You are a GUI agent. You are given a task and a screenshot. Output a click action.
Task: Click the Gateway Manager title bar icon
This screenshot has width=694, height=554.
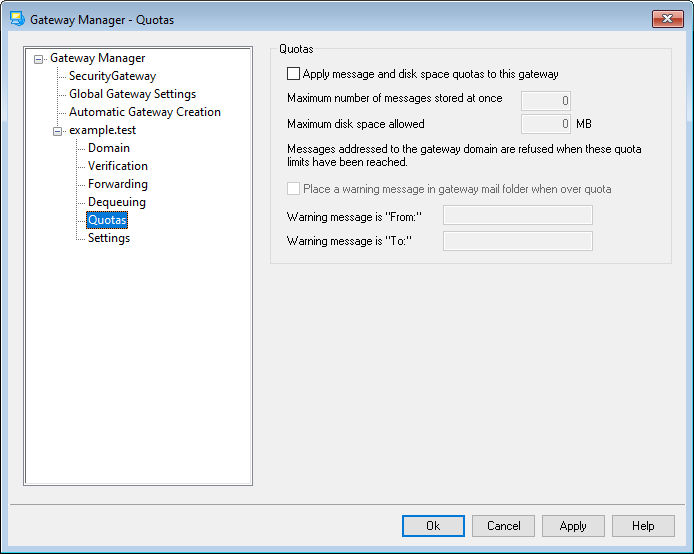pos(17,19)
